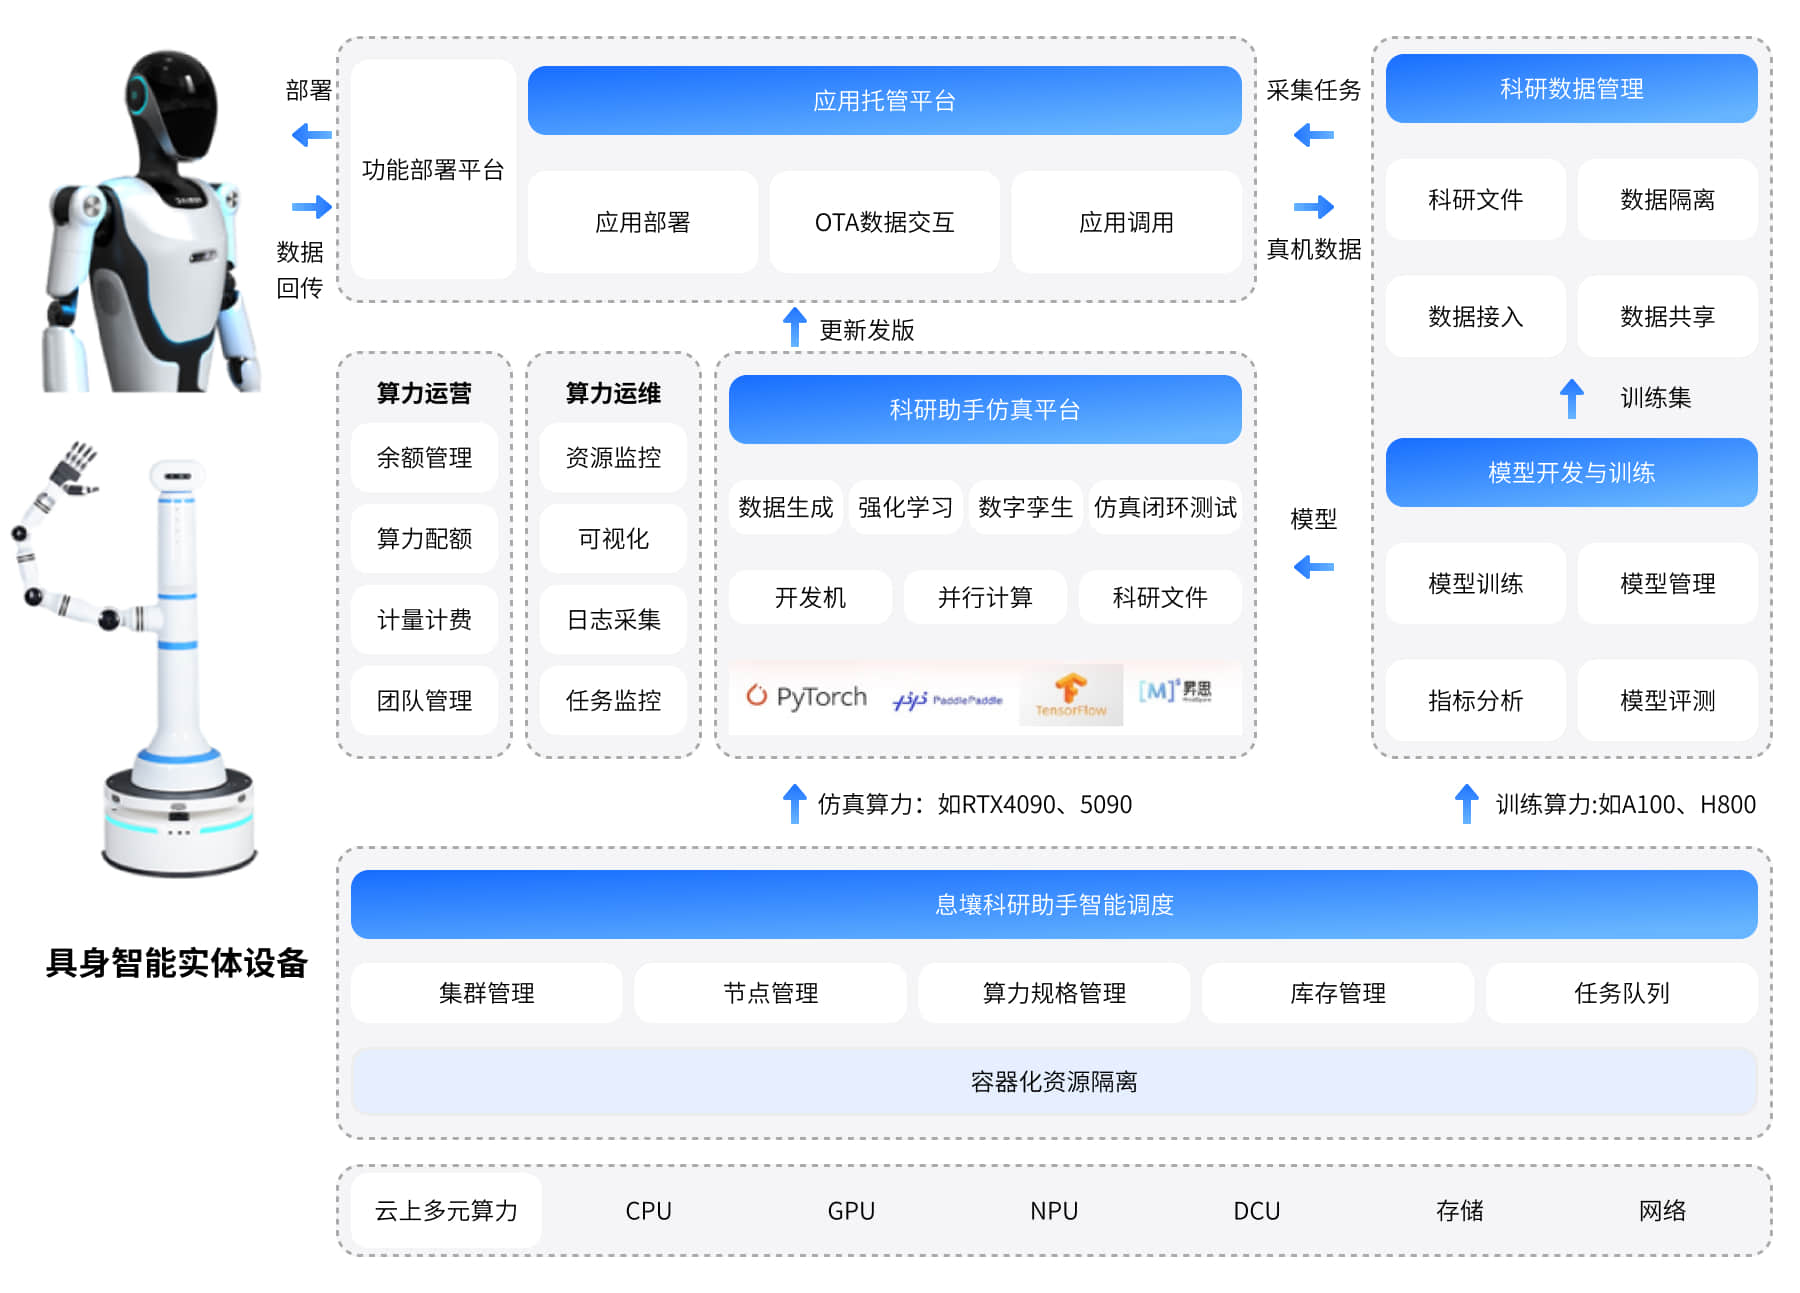The height and width of the screenshot is (1293, 1800).
Task: Open the 功能部署平台 block
Action: click(433, 169)
